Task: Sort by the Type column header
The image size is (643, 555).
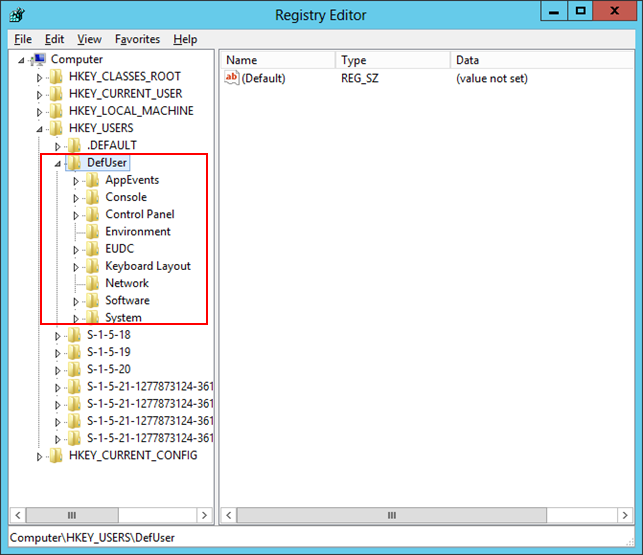Action: point(393,60)
